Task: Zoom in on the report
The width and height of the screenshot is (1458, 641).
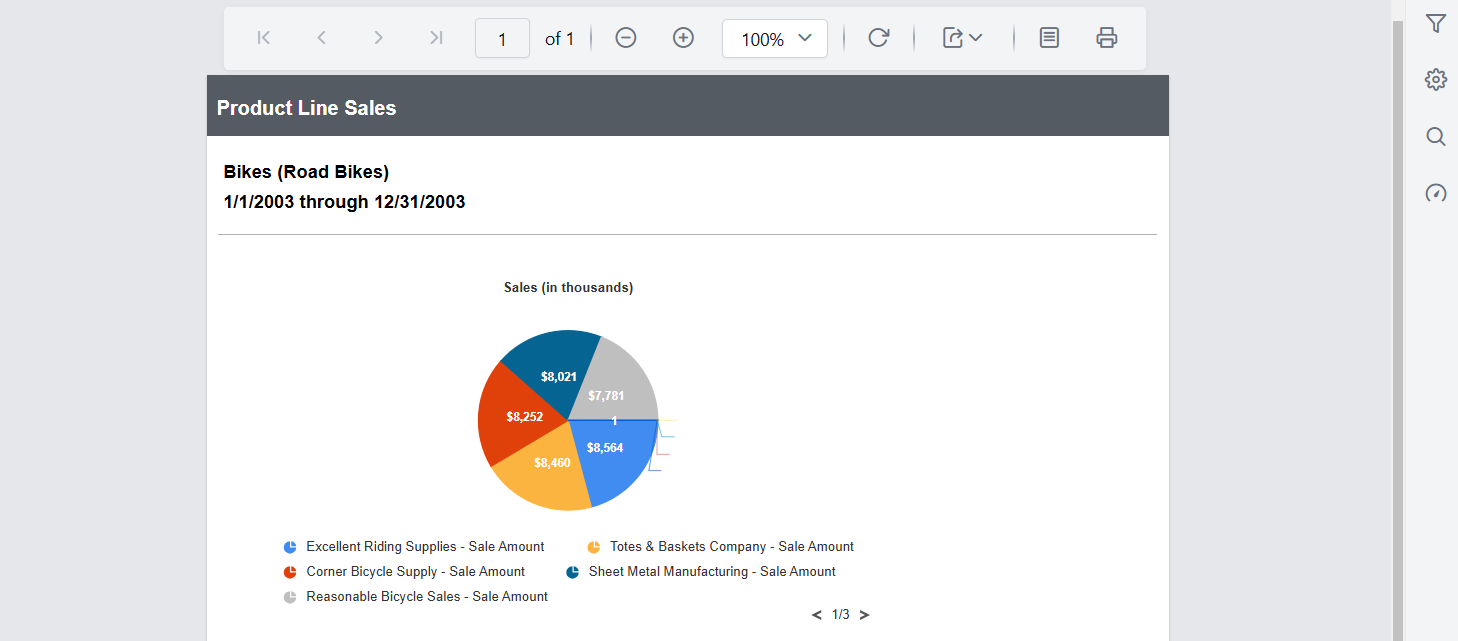Action: (683, 37)
